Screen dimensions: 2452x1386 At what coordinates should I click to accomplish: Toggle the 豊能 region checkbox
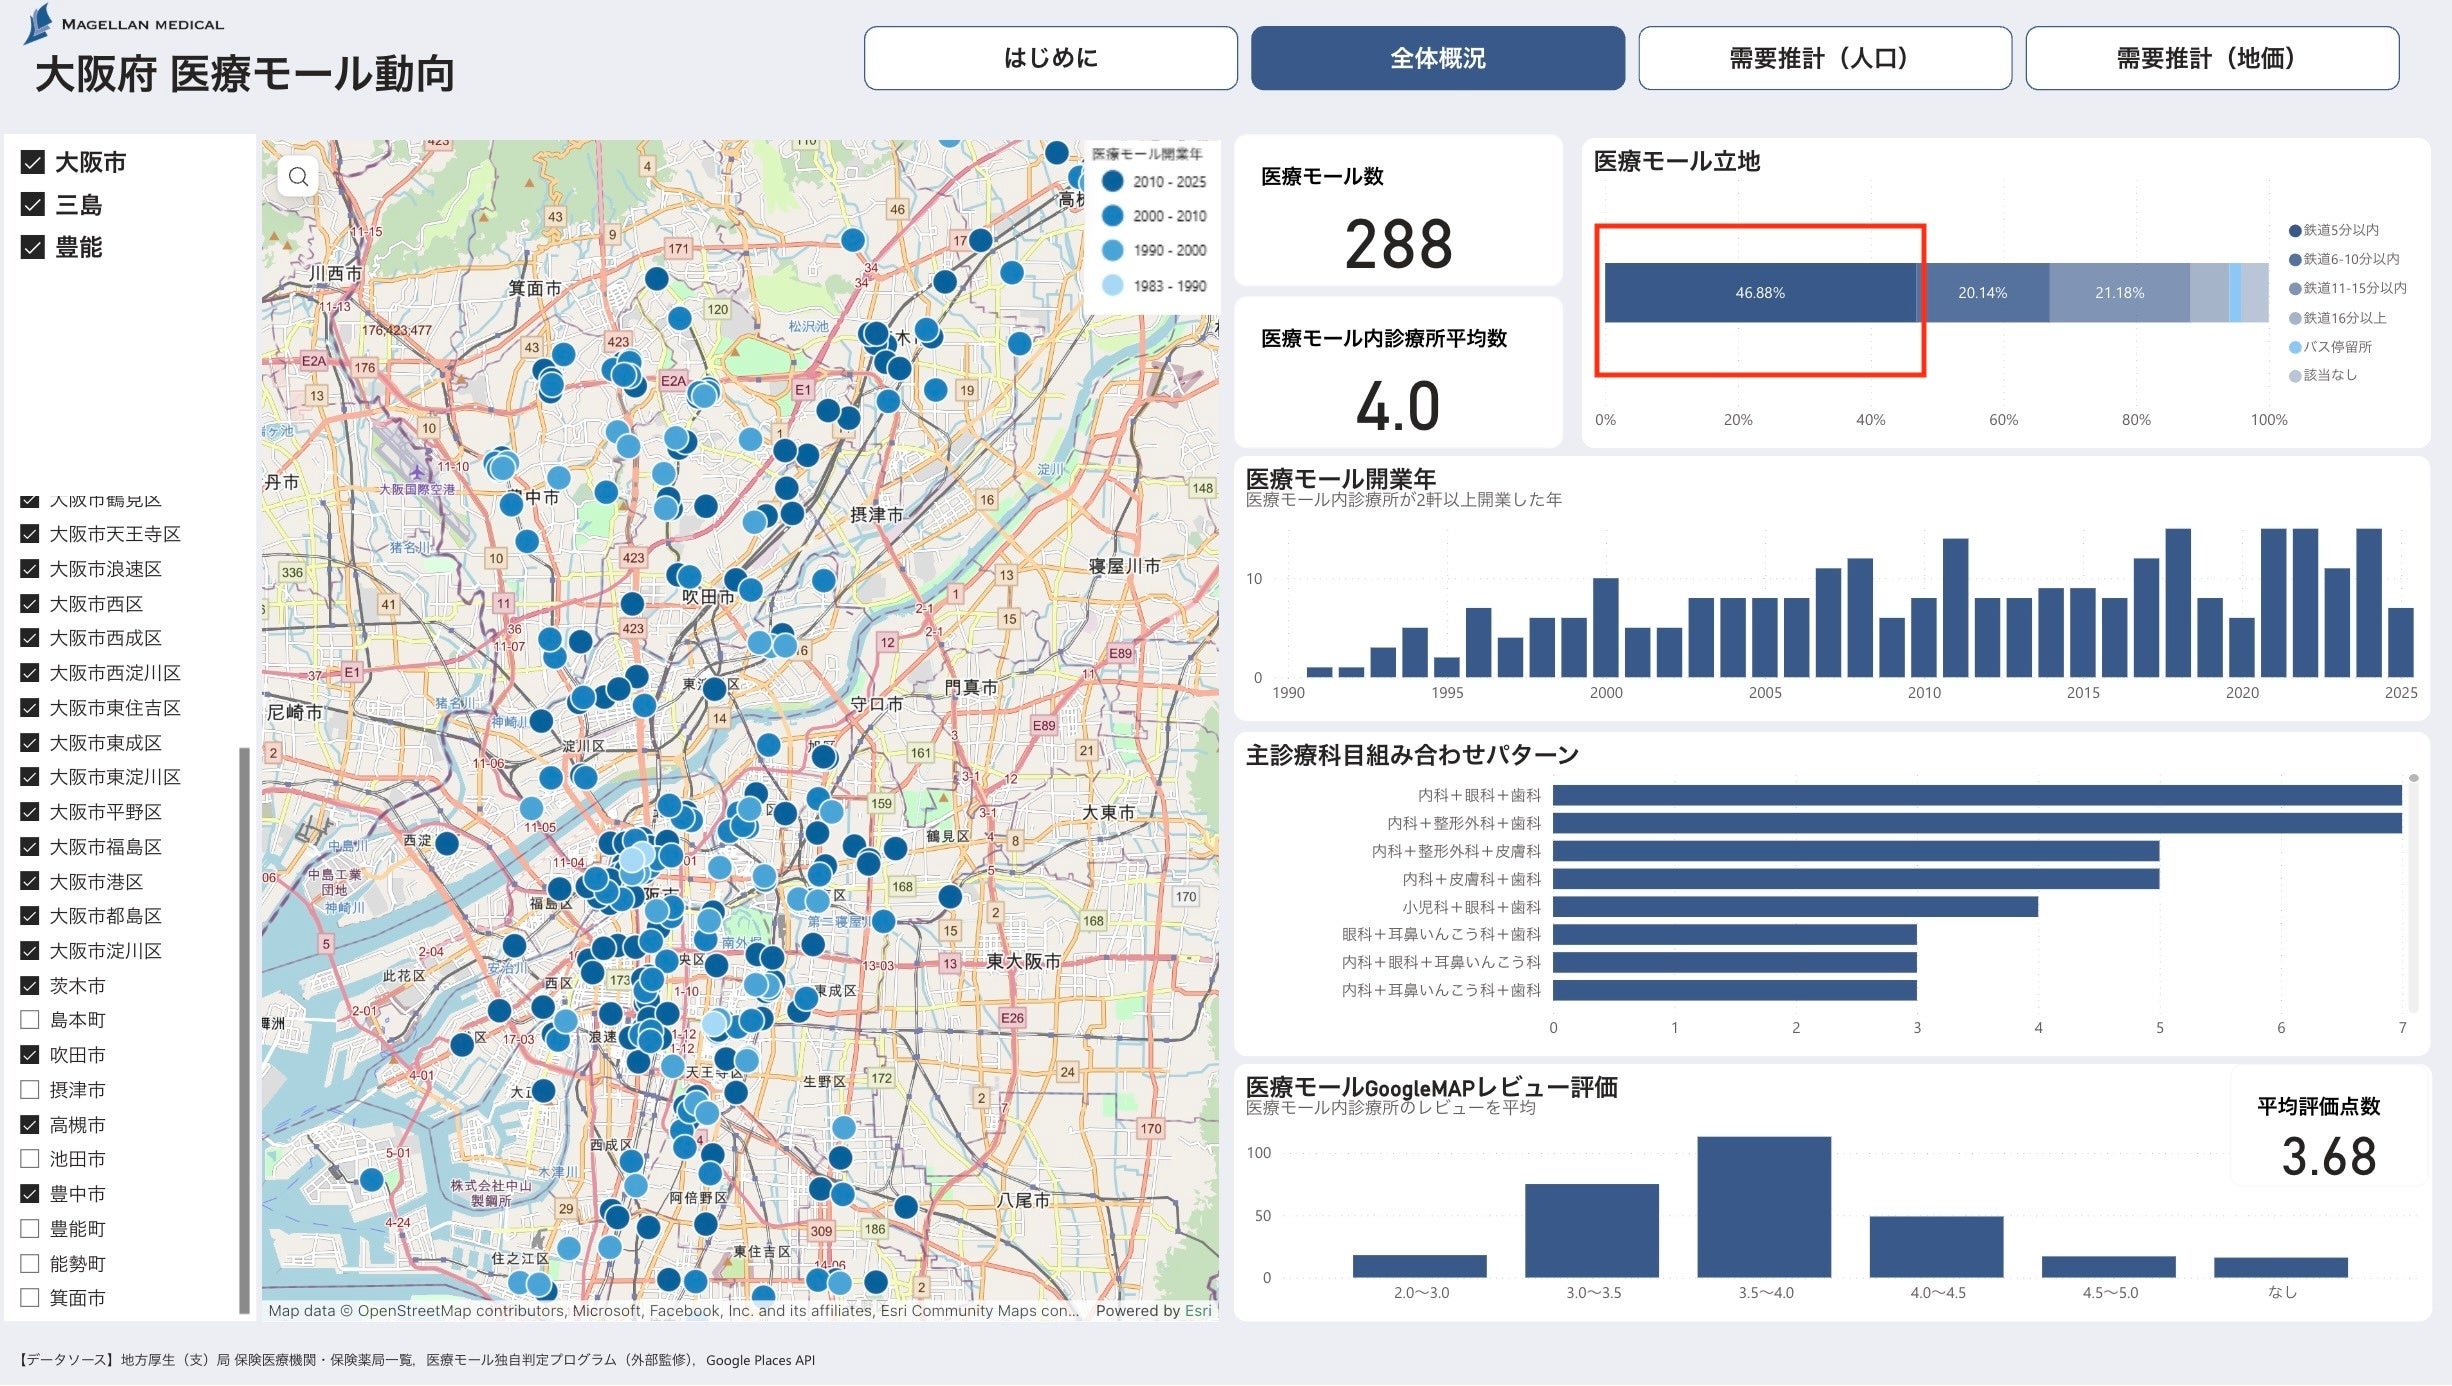point(33,247)
